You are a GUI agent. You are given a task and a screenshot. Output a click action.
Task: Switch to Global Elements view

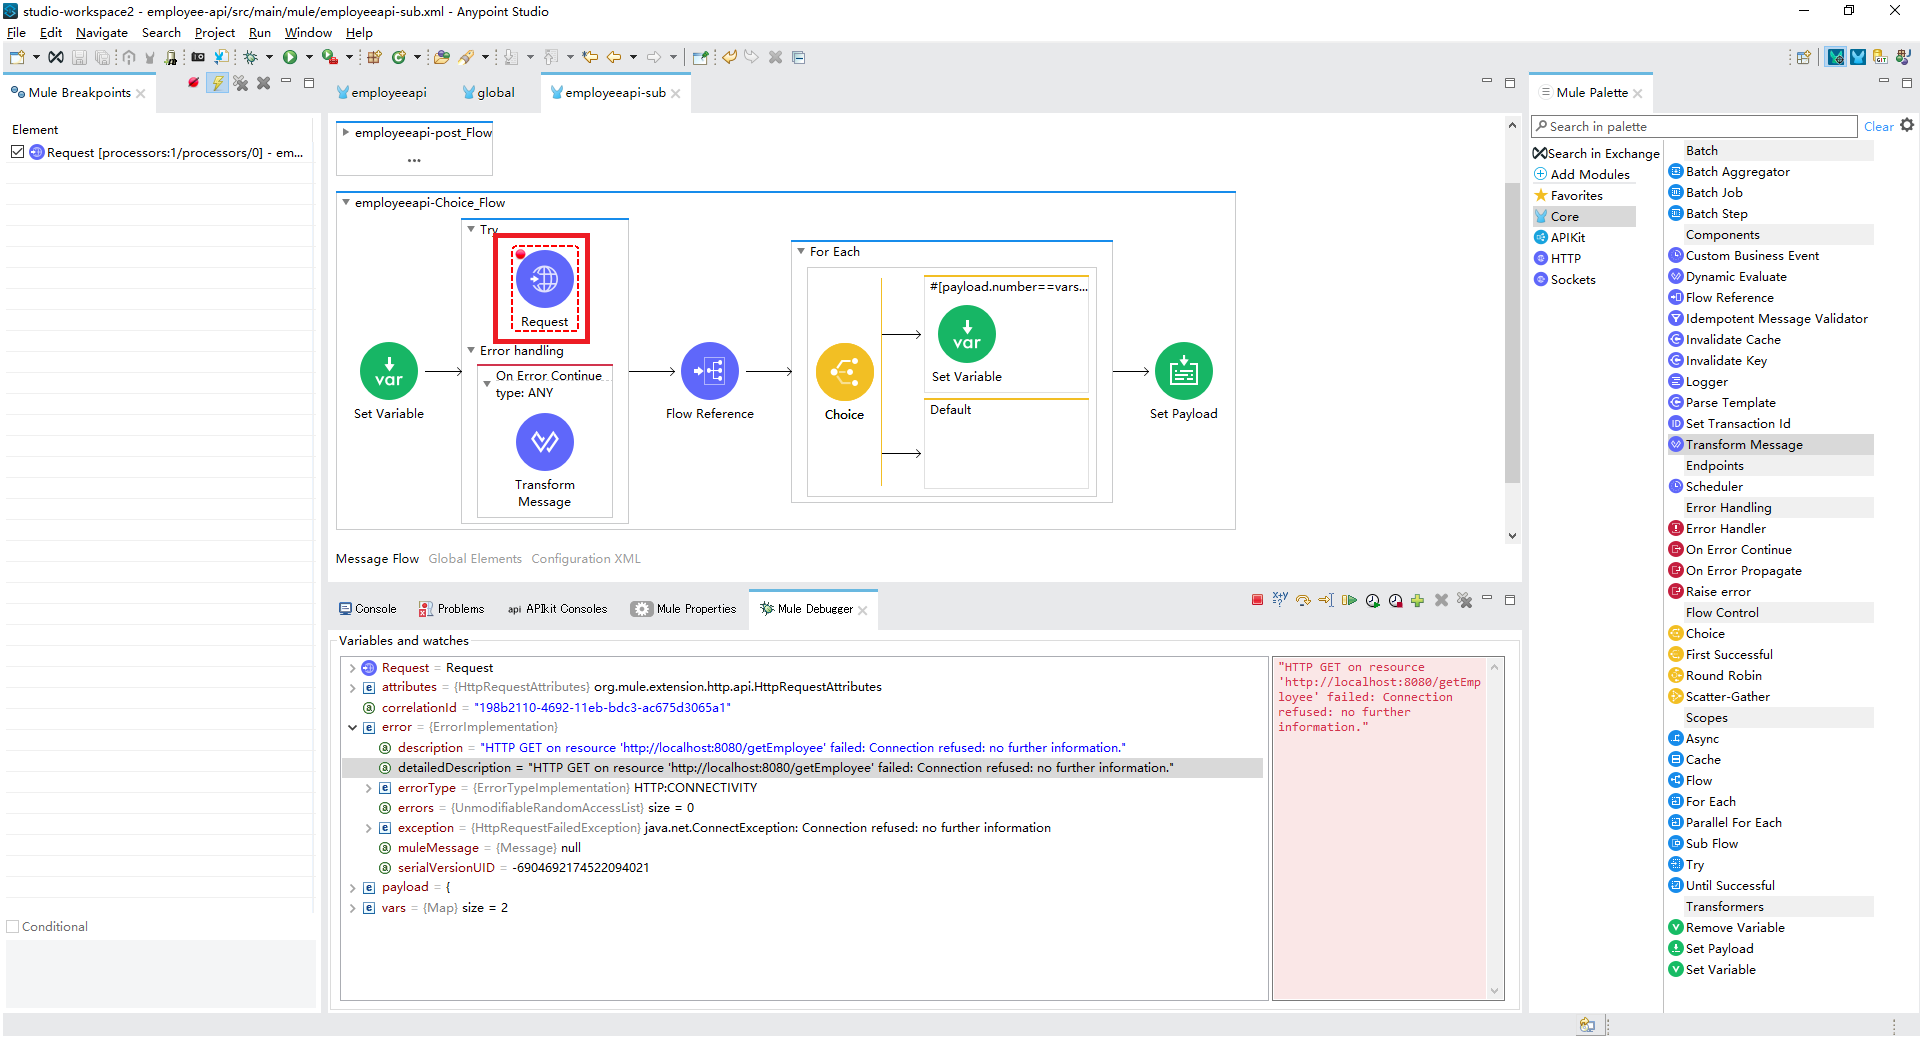(475, 559)
